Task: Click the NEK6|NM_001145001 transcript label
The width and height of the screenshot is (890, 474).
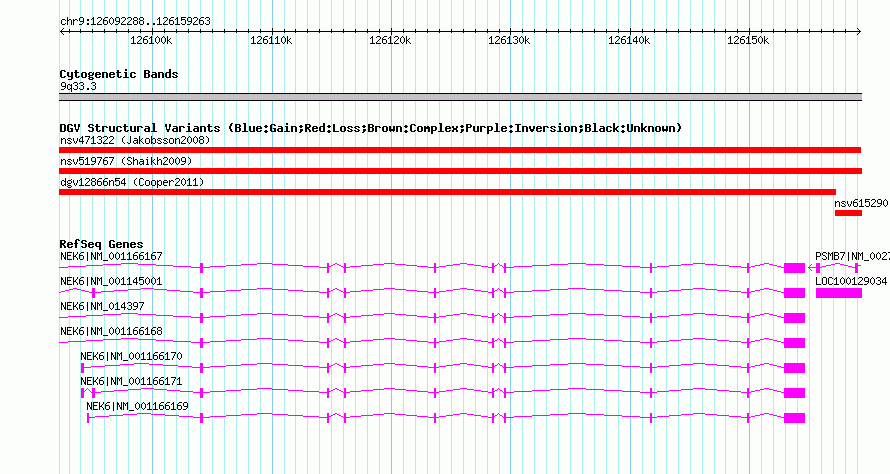Action: 111,282
